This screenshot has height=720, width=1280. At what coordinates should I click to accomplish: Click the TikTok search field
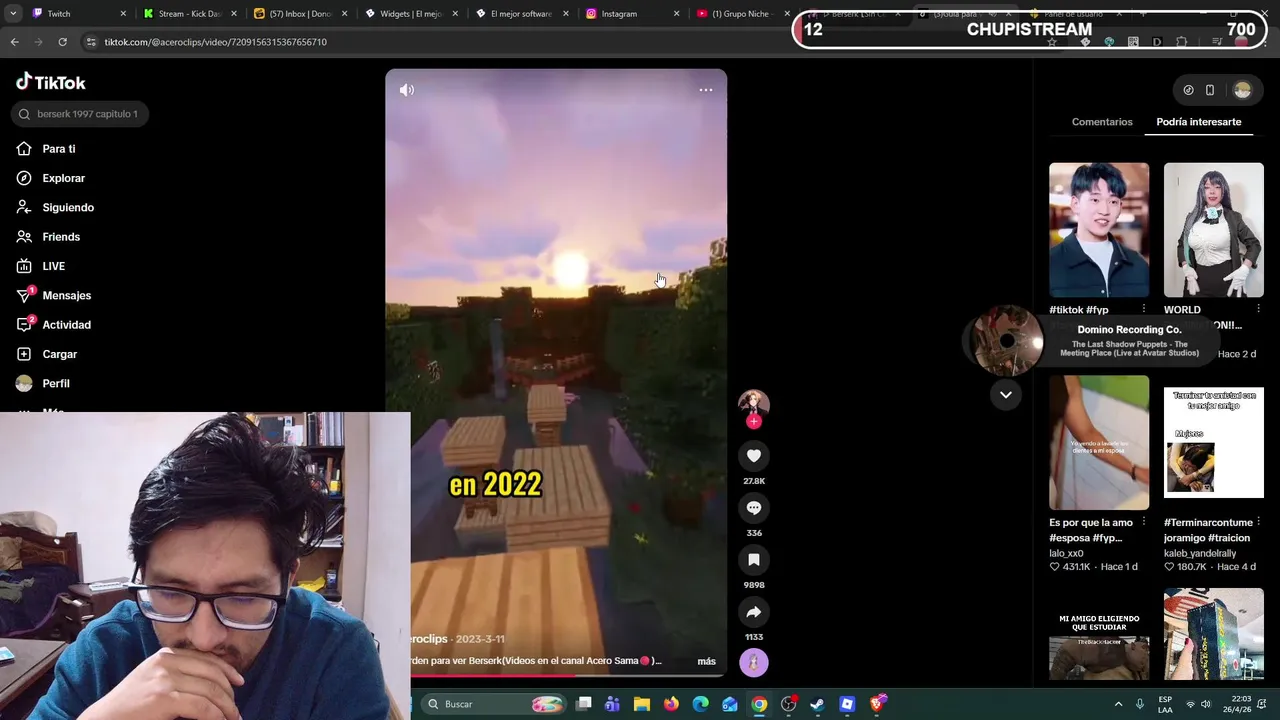(x=81, y=114)
